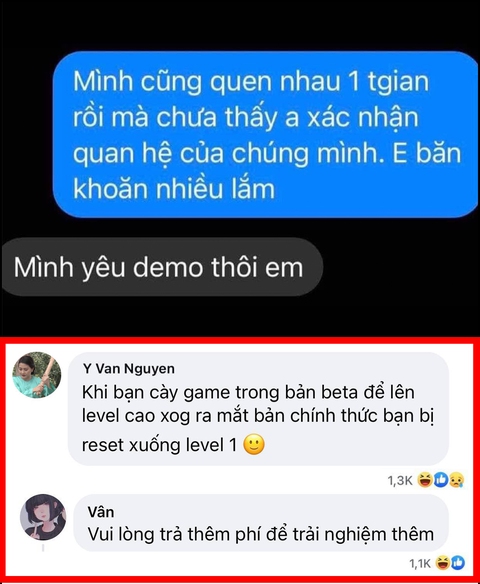View the 1,1K reactions count
This screenshot has height=584, width=480.
(x=420, y=563)
